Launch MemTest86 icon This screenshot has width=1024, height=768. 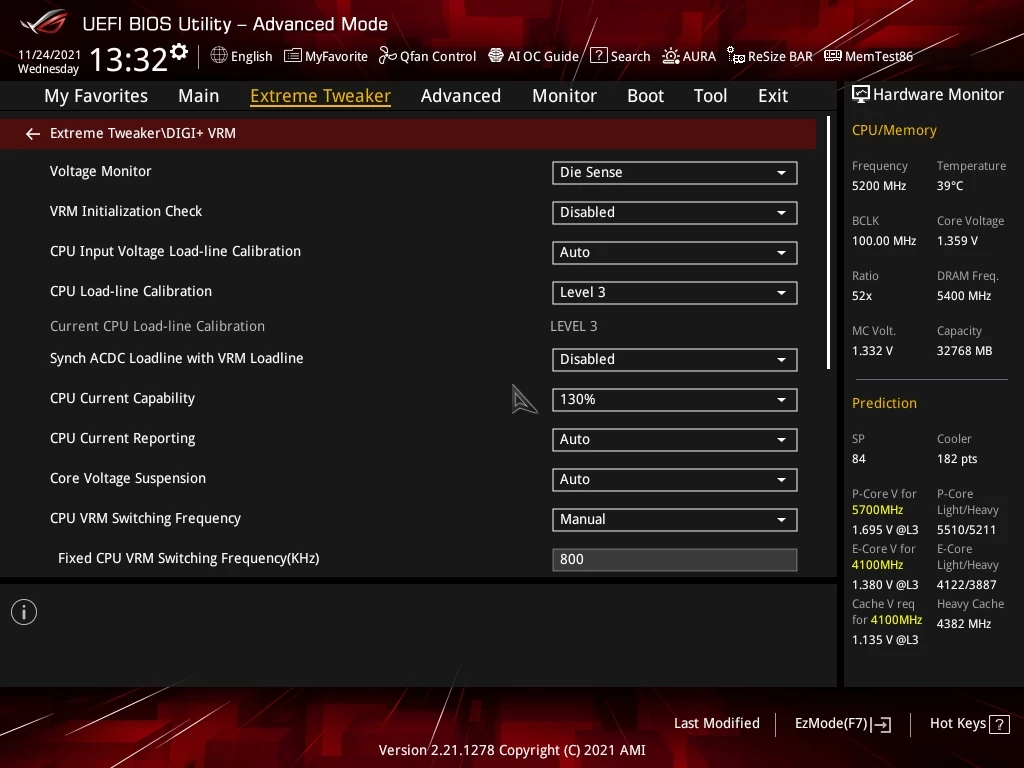(833, 56)
